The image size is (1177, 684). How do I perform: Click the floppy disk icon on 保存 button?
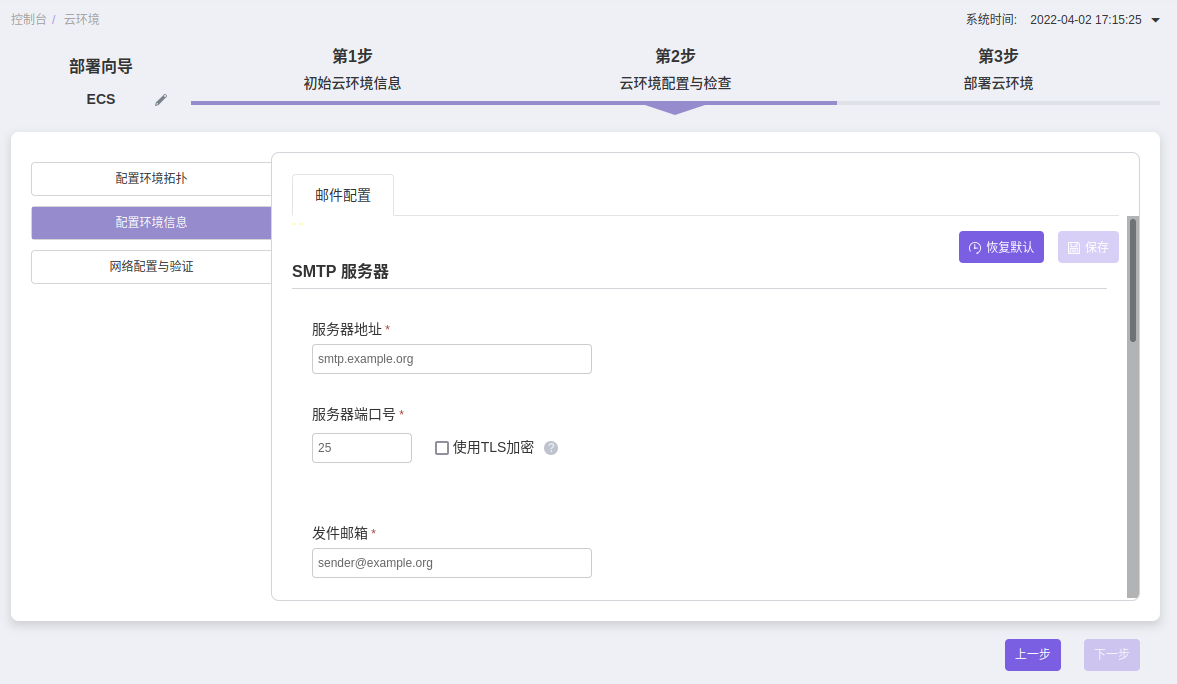1074,248
